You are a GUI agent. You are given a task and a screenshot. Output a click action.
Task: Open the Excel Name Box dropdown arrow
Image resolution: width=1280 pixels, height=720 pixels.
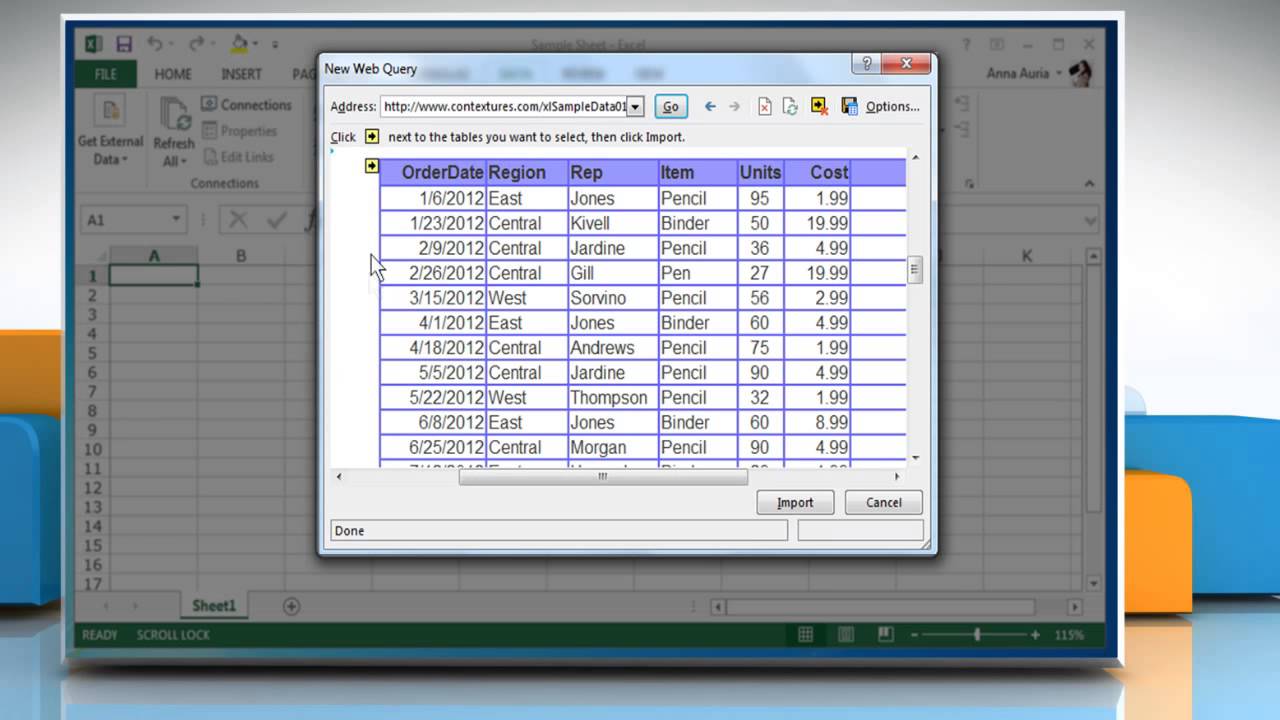pos(176,220)
